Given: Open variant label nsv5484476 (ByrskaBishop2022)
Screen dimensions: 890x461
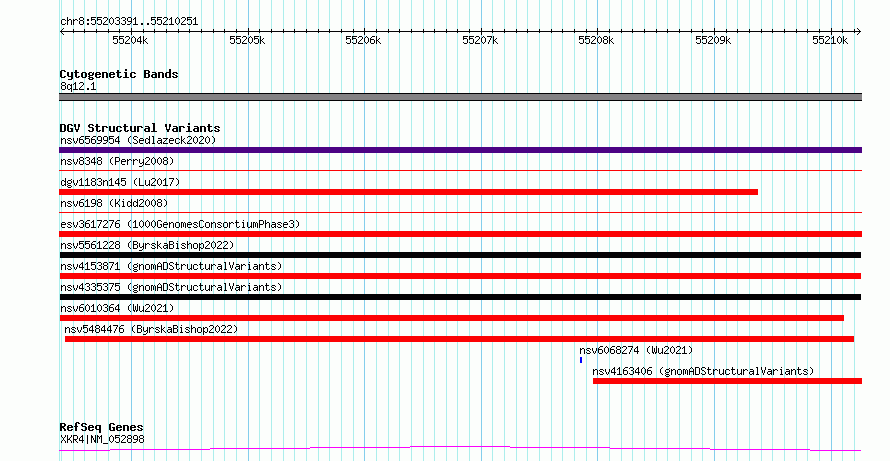Looking at the screenshot, I should [x=151, y=329].
